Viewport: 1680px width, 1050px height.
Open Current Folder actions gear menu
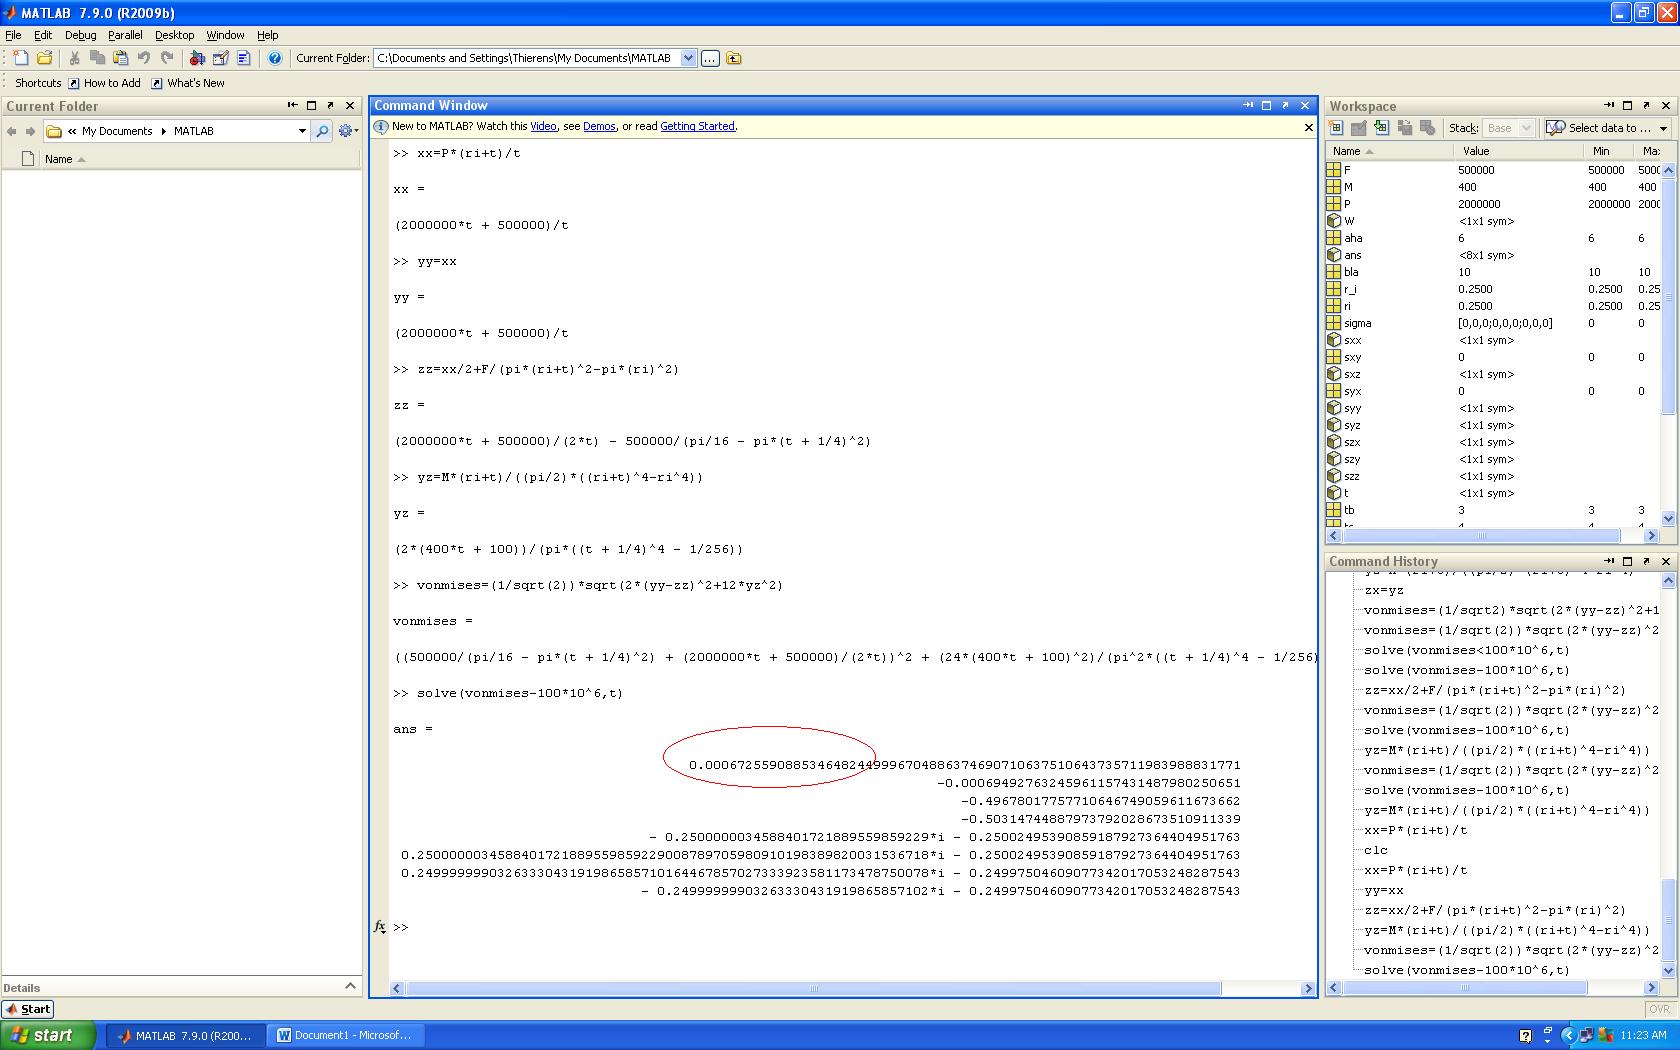[x=347, y=131]
